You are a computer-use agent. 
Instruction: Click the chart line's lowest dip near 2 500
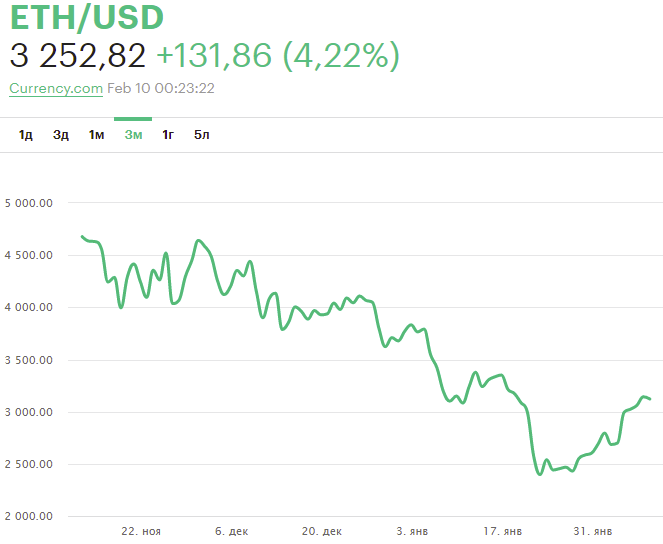coord(540,474)
